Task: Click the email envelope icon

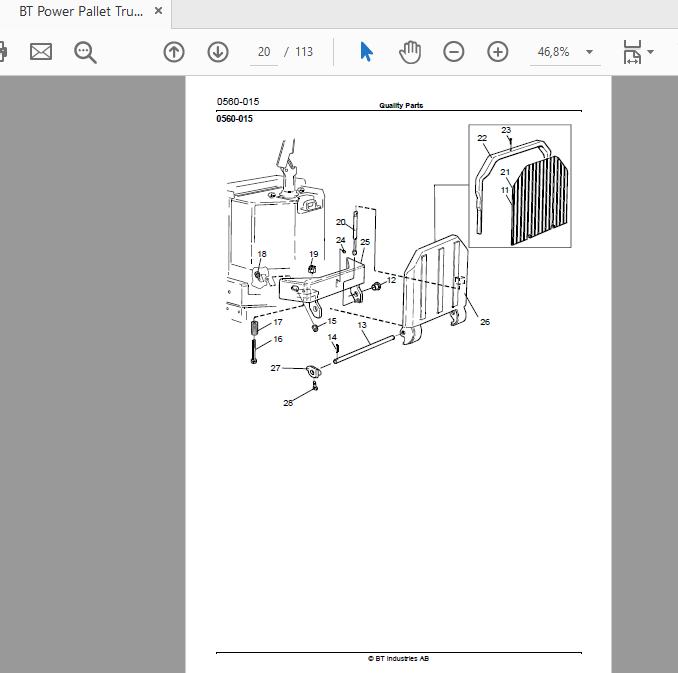Action: (x=41, y=52)
